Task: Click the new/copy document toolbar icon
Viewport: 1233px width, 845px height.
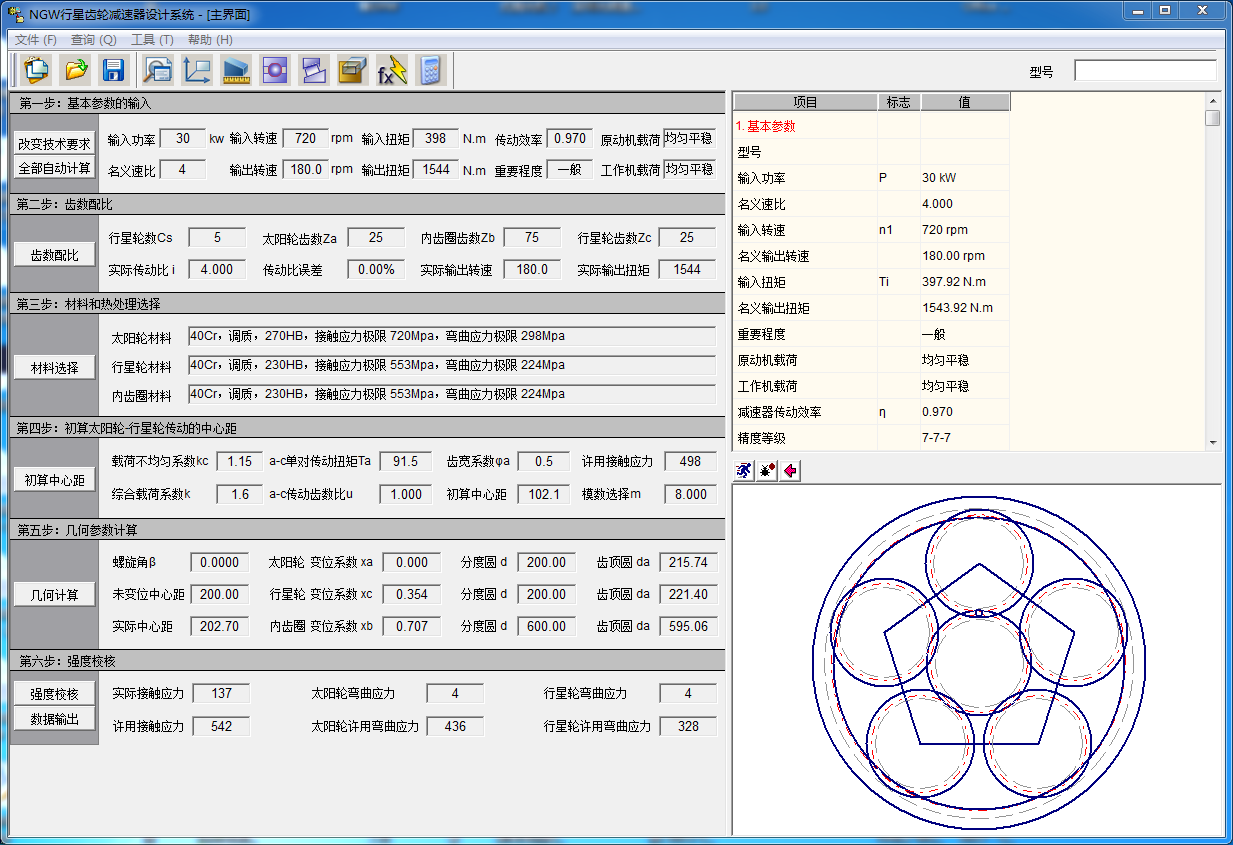Action: click(x=37, y=70)
